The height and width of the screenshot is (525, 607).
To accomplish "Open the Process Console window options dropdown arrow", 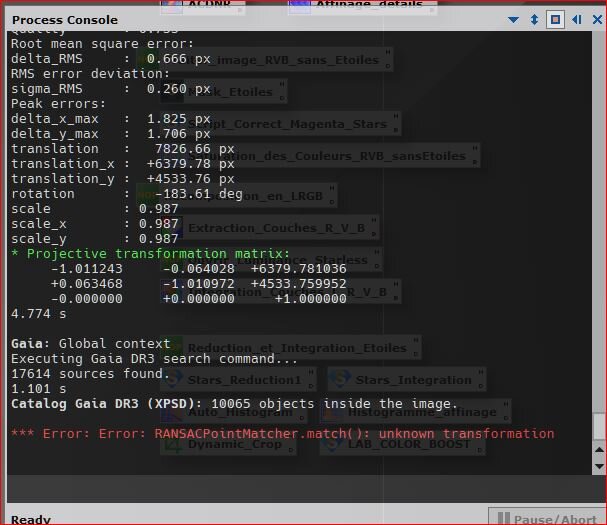I will coord(513,19).
